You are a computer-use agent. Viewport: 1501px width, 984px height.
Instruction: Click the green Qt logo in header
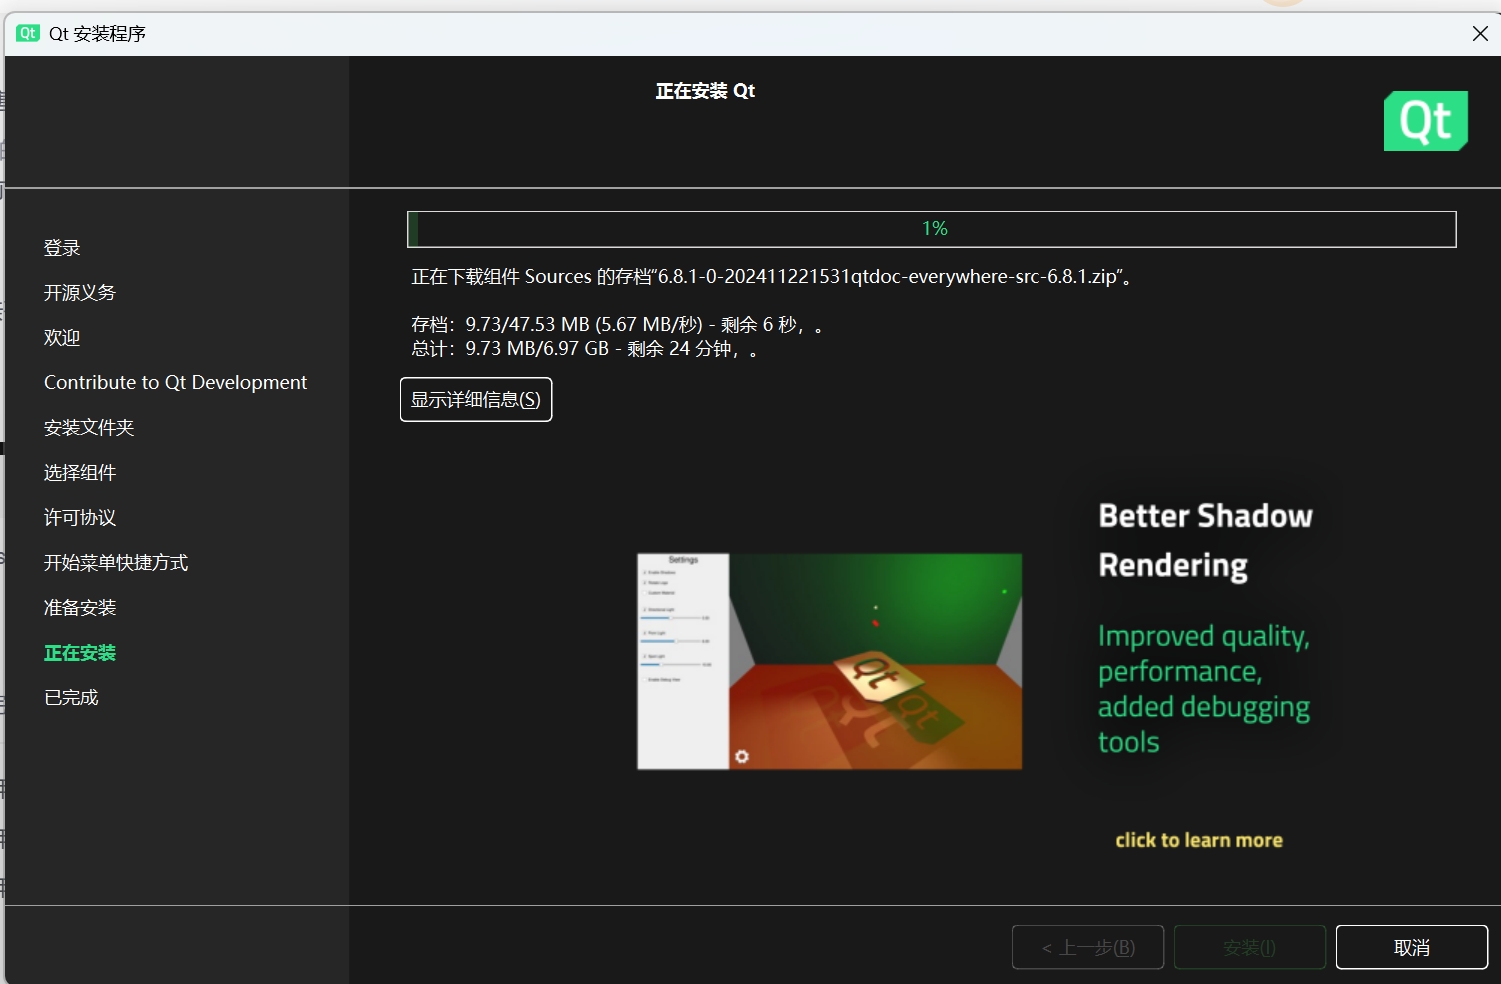coord(1425,121)
